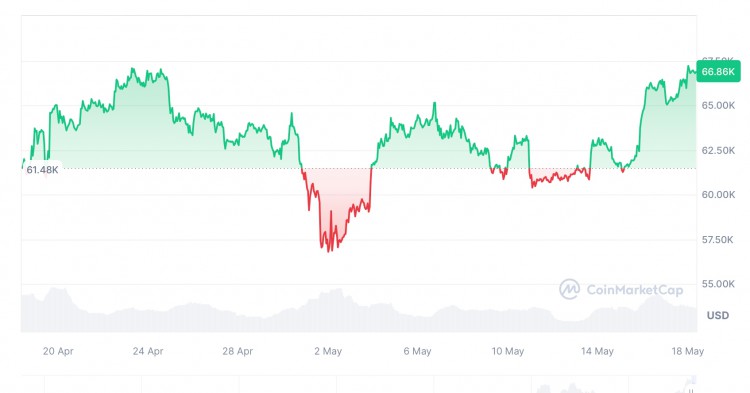Click the lowest red dip of the price line
The image size is (750, 393).
point(329,251)
